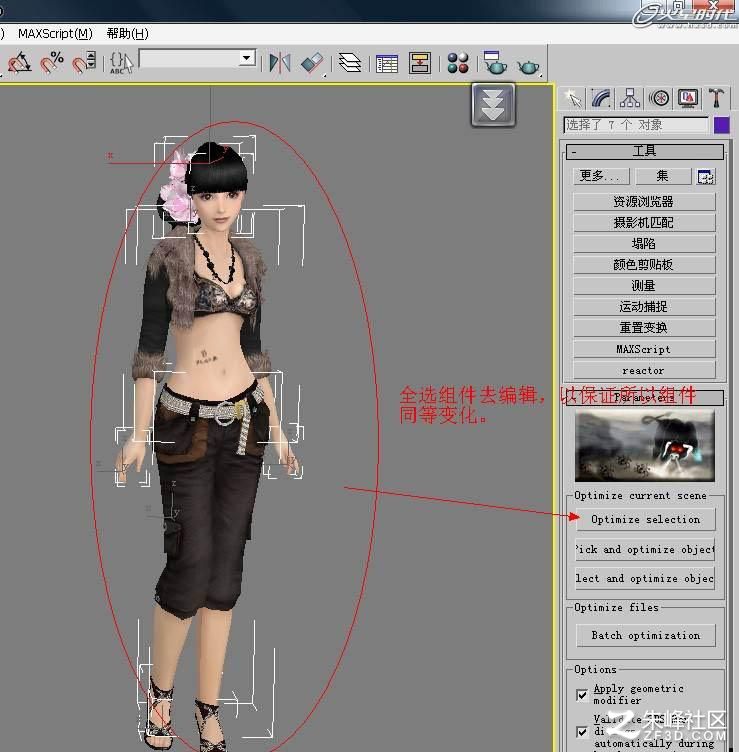
Task: Switch to the Display panel tab
Action: coord(688,98)
